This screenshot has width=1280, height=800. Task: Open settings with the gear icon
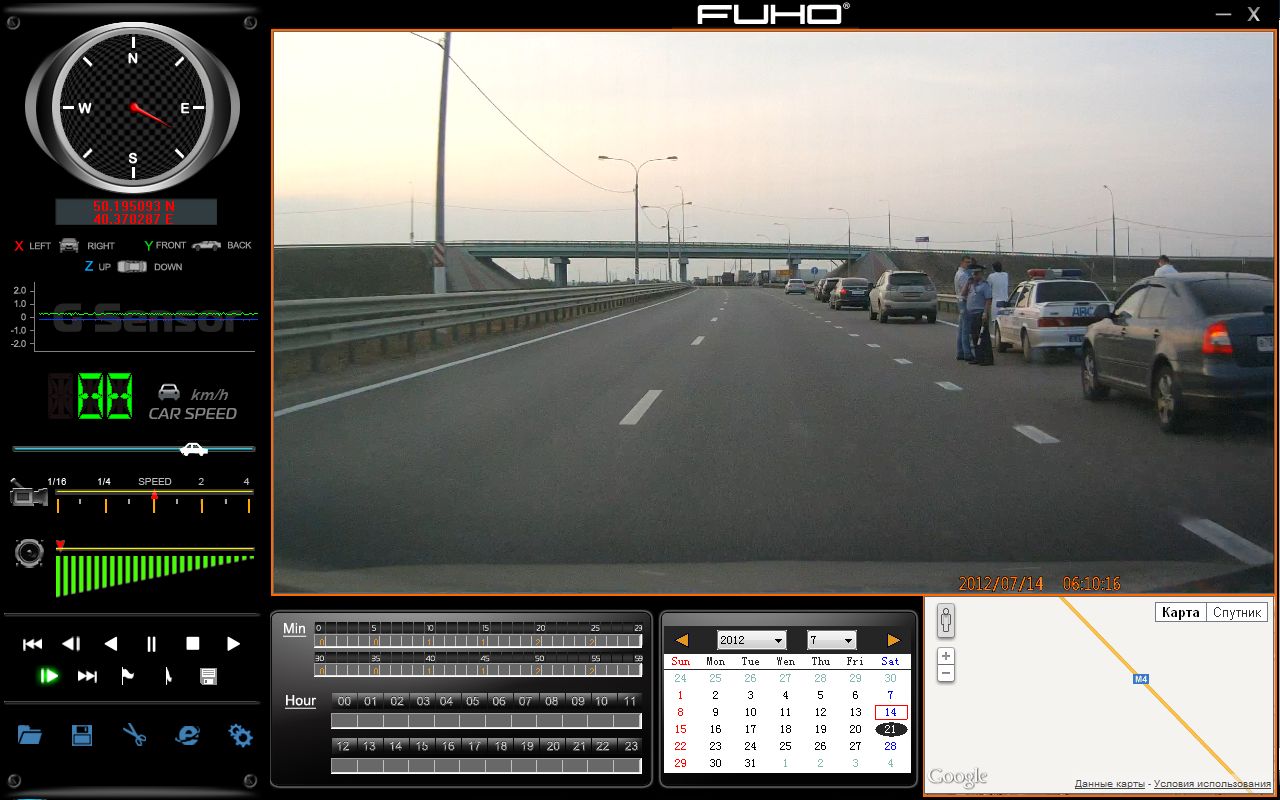[x=240, y=736]
